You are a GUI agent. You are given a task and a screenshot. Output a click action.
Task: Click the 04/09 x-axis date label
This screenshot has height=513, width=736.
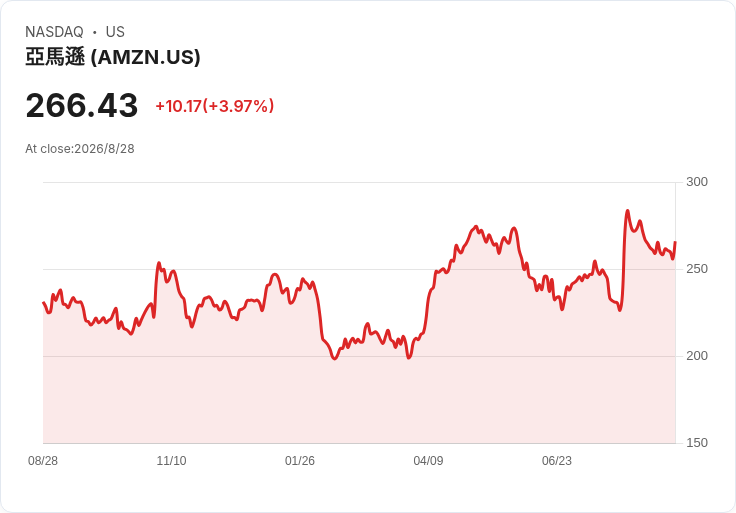pyautogui.click(x=428, y=461)
